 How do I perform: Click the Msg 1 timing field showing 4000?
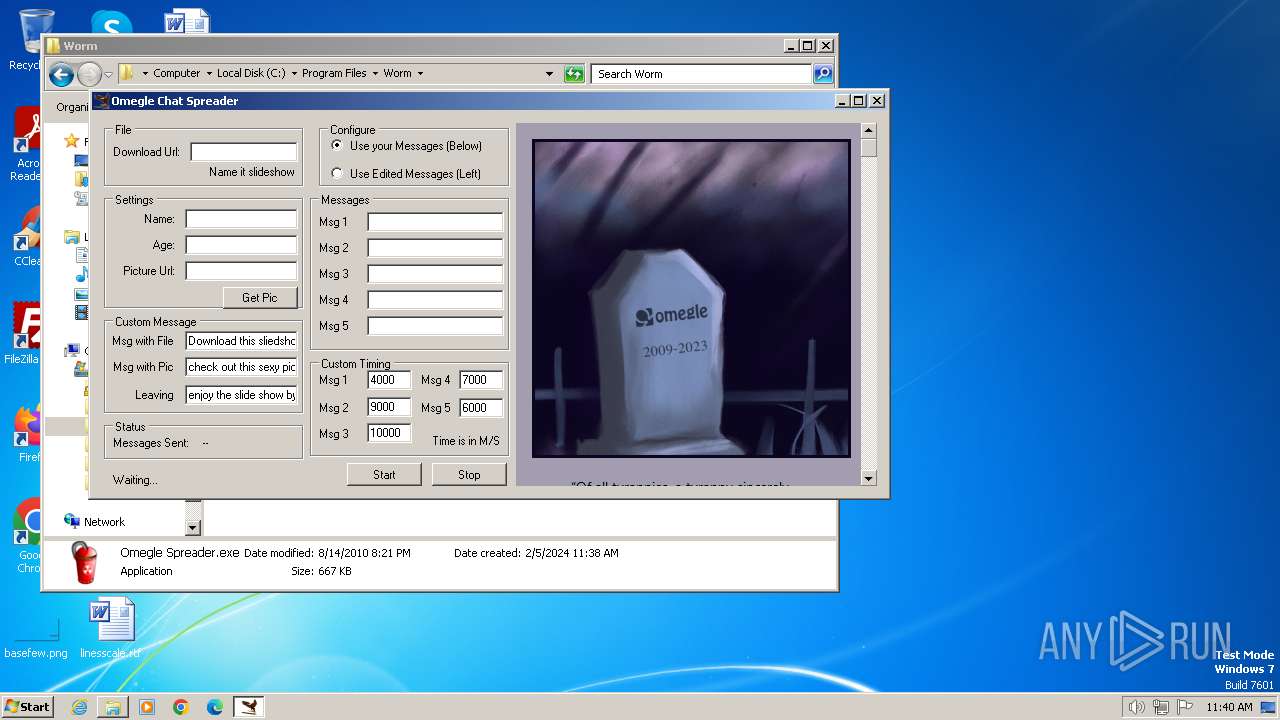pyautogui.click(x=389, y=380)
